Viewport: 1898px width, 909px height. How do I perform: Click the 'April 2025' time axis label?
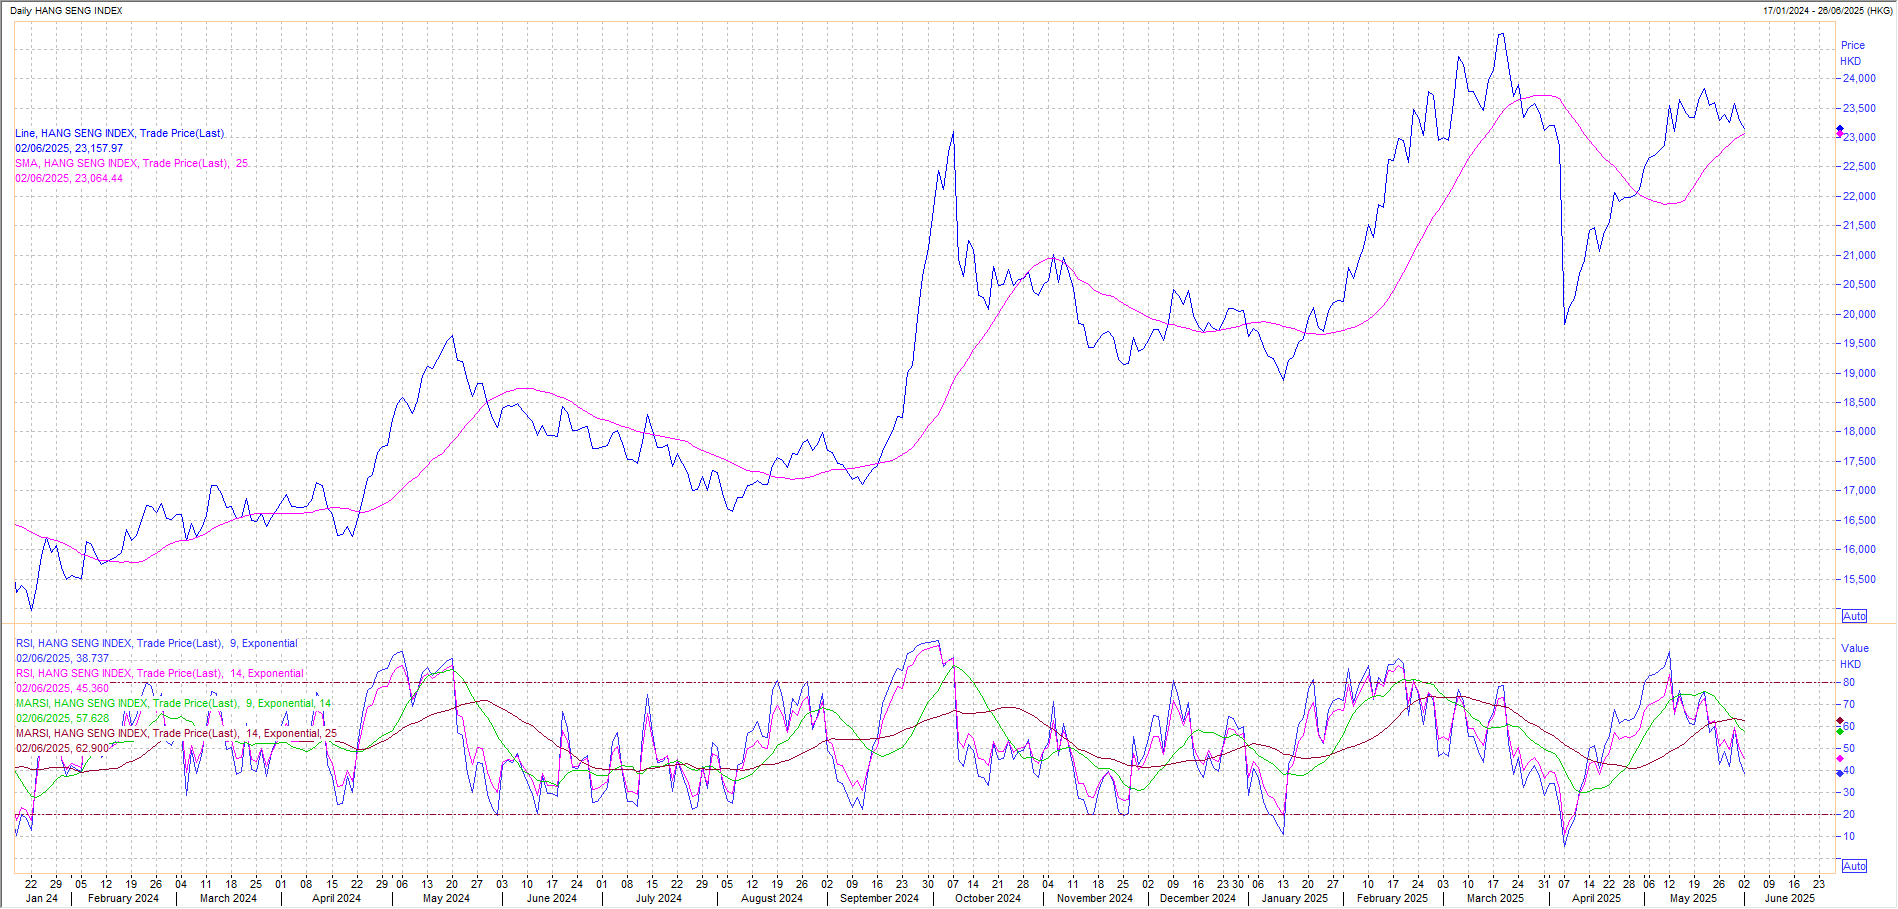(1596, 898)
